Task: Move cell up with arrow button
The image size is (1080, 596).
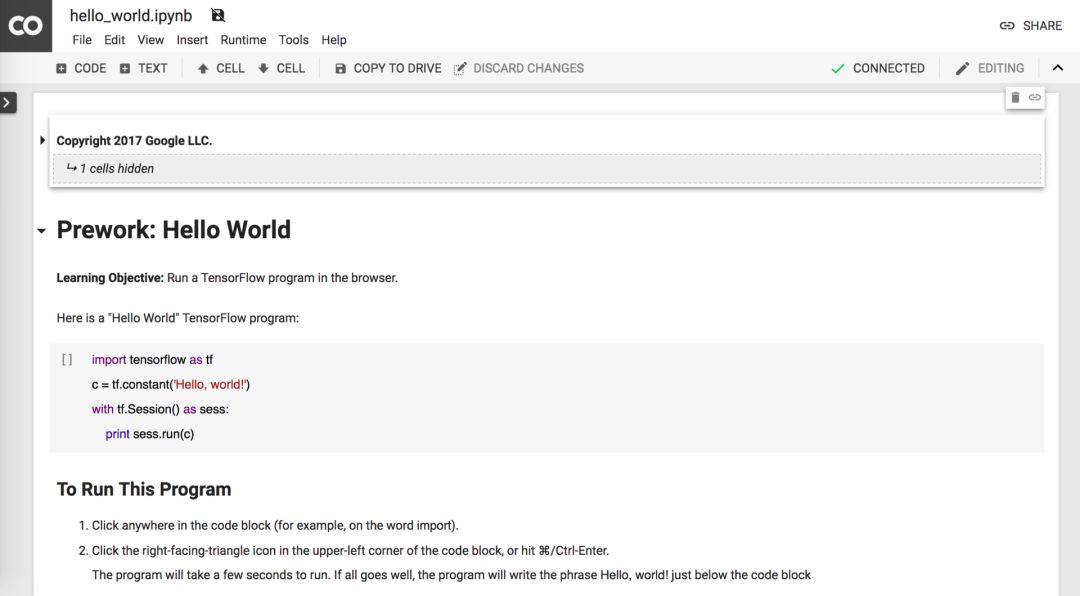Action: pyautogui.click(x=221, y=68)
